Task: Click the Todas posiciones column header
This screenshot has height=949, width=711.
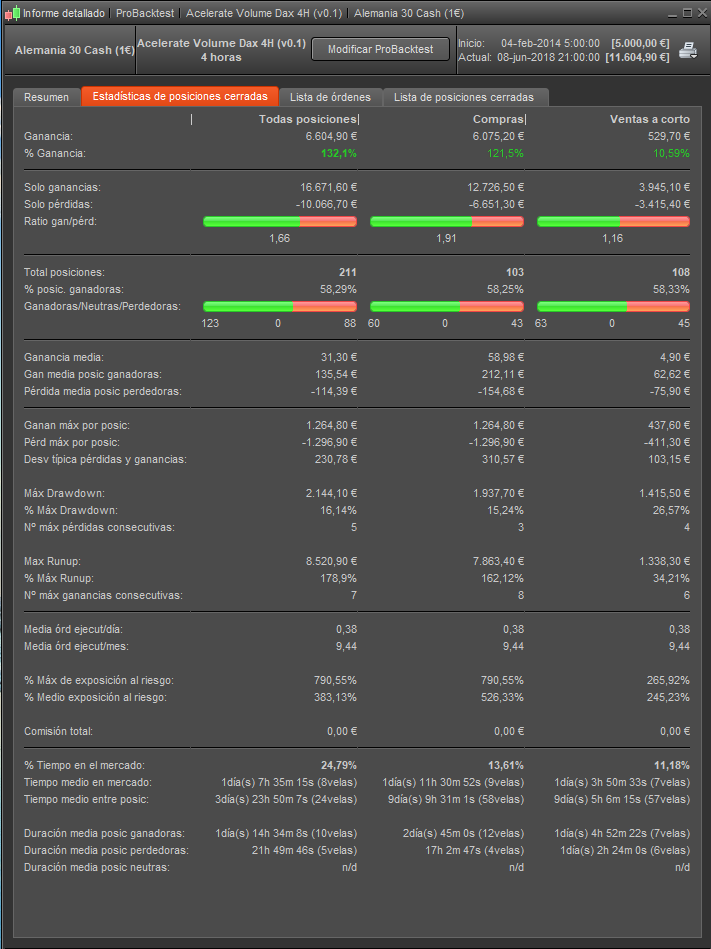Action: [x=307, y=120]
